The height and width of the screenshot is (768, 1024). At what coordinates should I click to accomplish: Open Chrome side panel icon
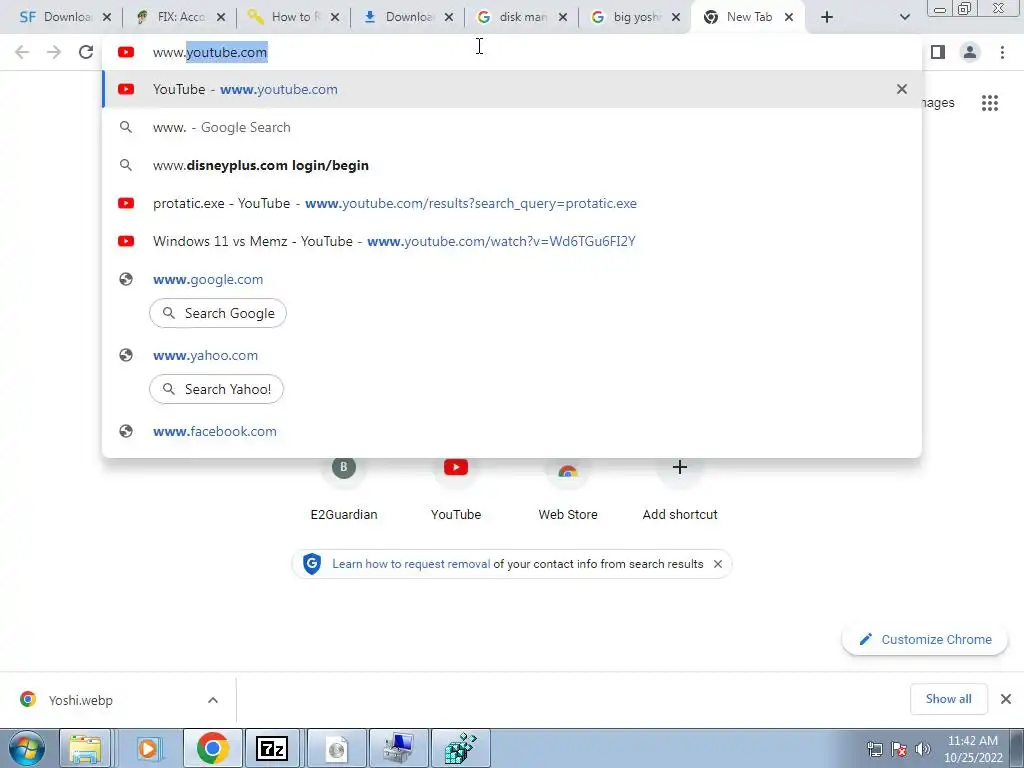click(x=938, y=52)
